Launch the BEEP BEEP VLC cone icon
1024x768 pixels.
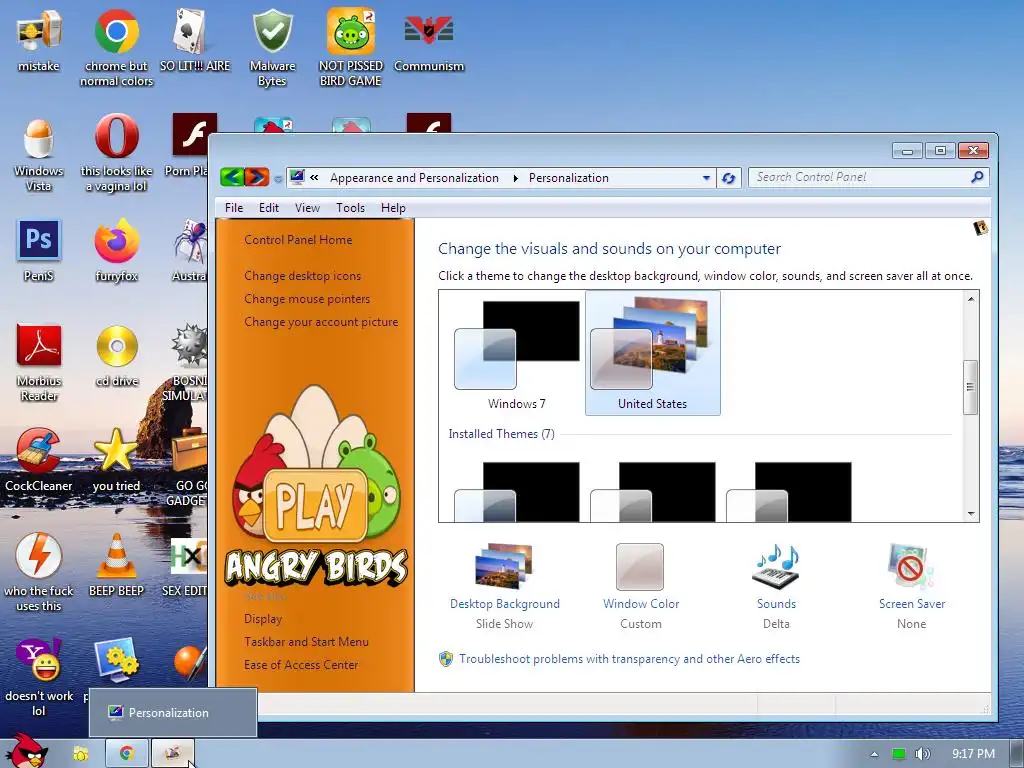(x=116, y=565)
